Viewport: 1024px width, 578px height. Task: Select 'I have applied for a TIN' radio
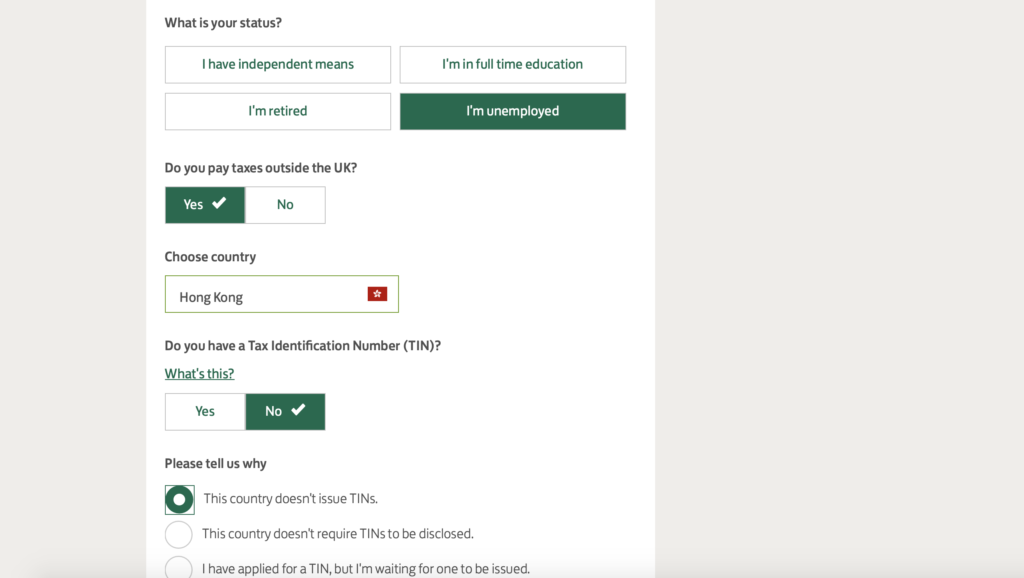point(178,567)
